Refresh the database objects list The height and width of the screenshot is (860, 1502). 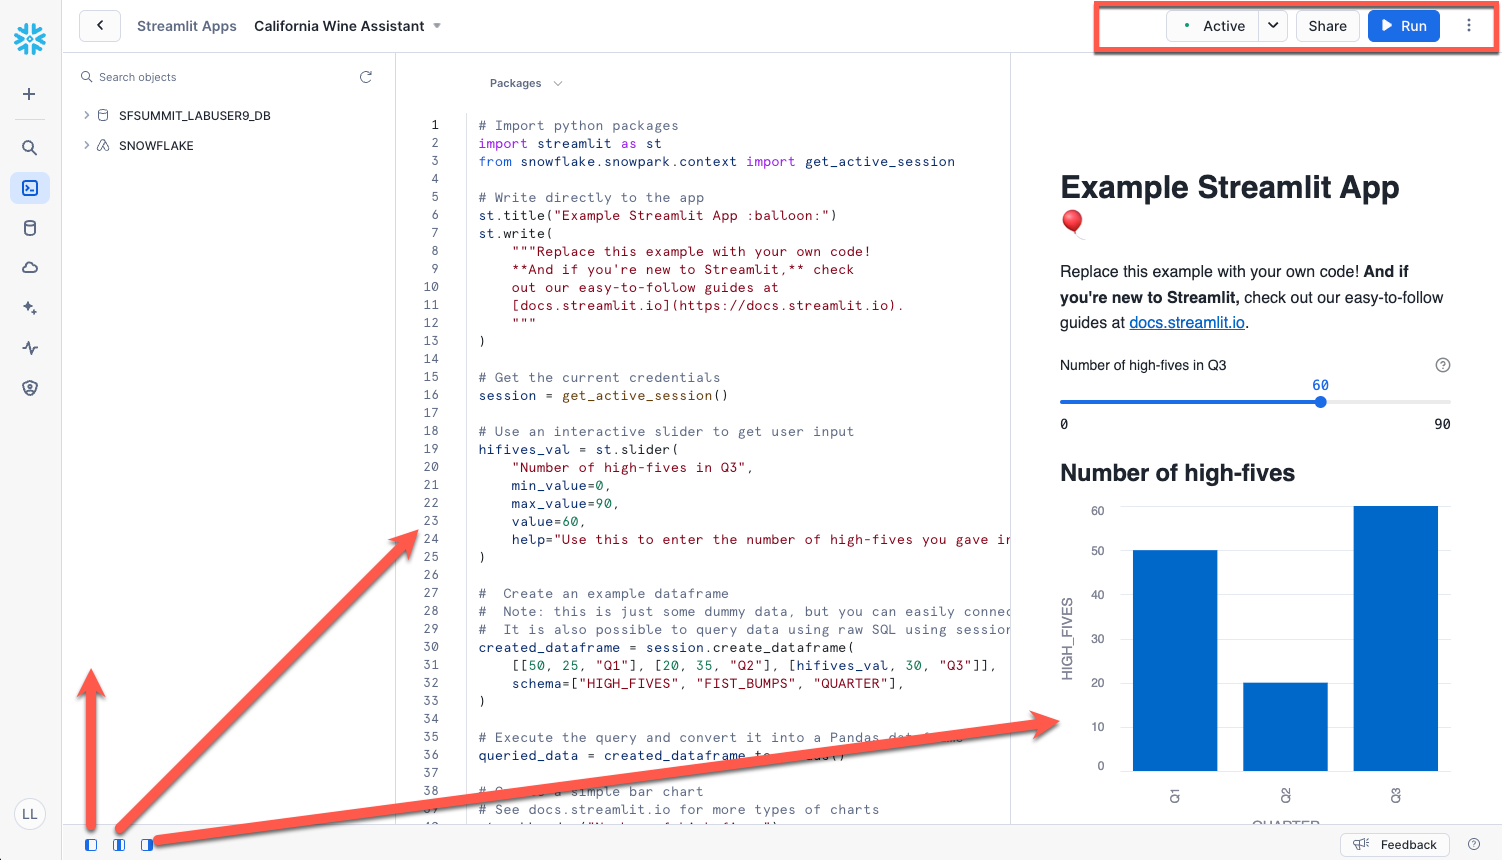pos(365,76)
